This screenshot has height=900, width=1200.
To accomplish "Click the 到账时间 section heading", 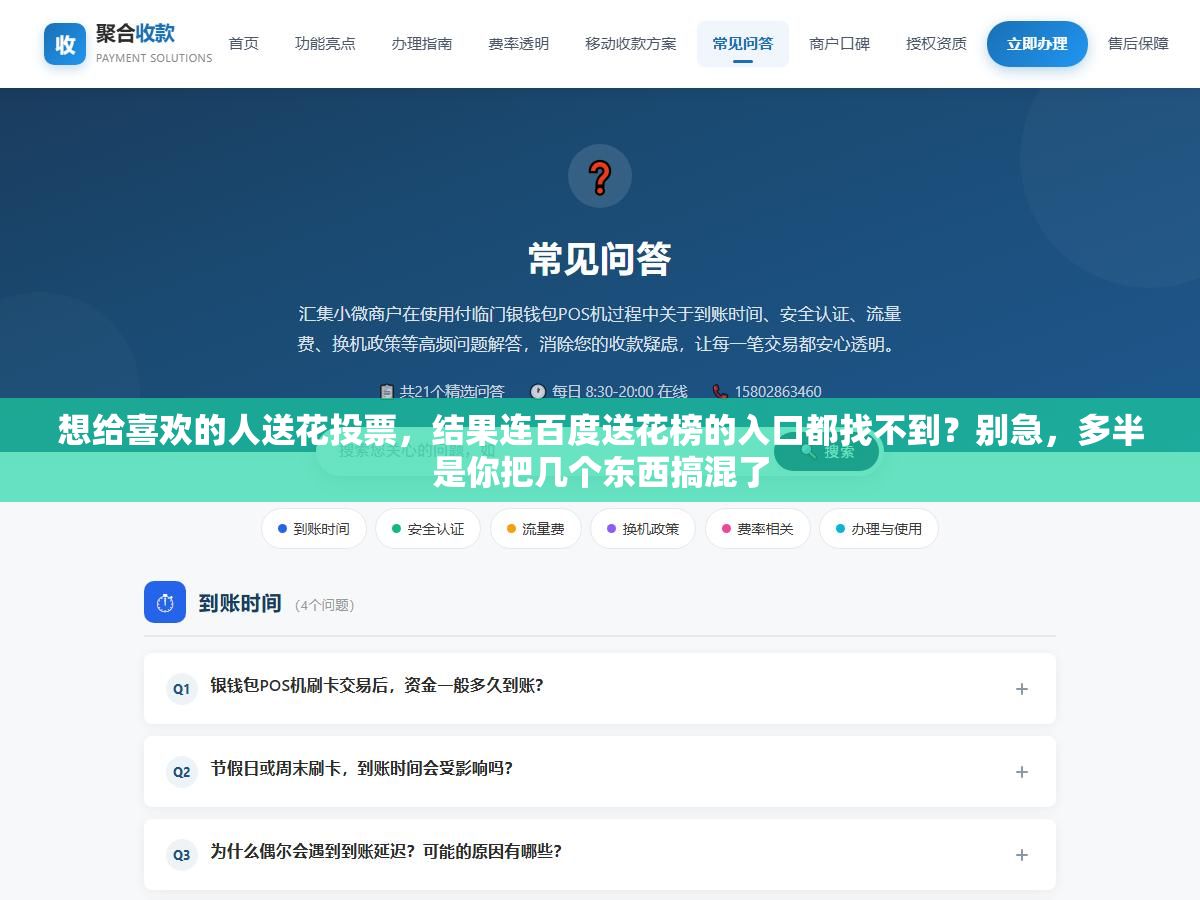I will click(x=240, y=603).
